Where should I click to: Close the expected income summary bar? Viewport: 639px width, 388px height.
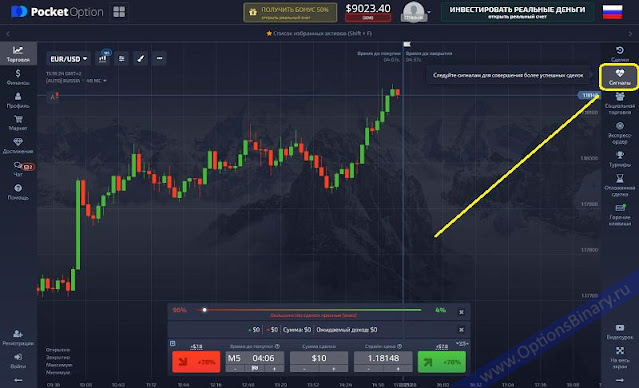461,330
